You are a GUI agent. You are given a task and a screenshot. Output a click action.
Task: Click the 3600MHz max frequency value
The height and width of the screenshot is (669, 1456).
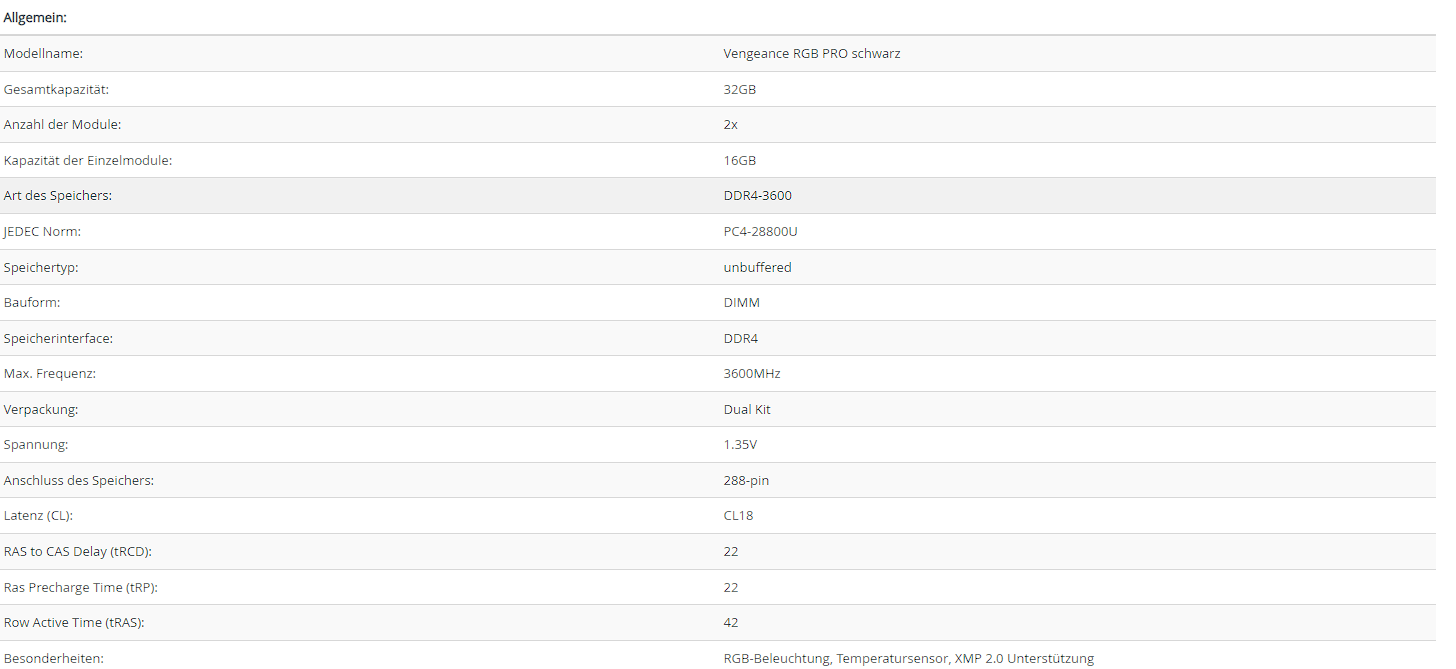[751, 373]
